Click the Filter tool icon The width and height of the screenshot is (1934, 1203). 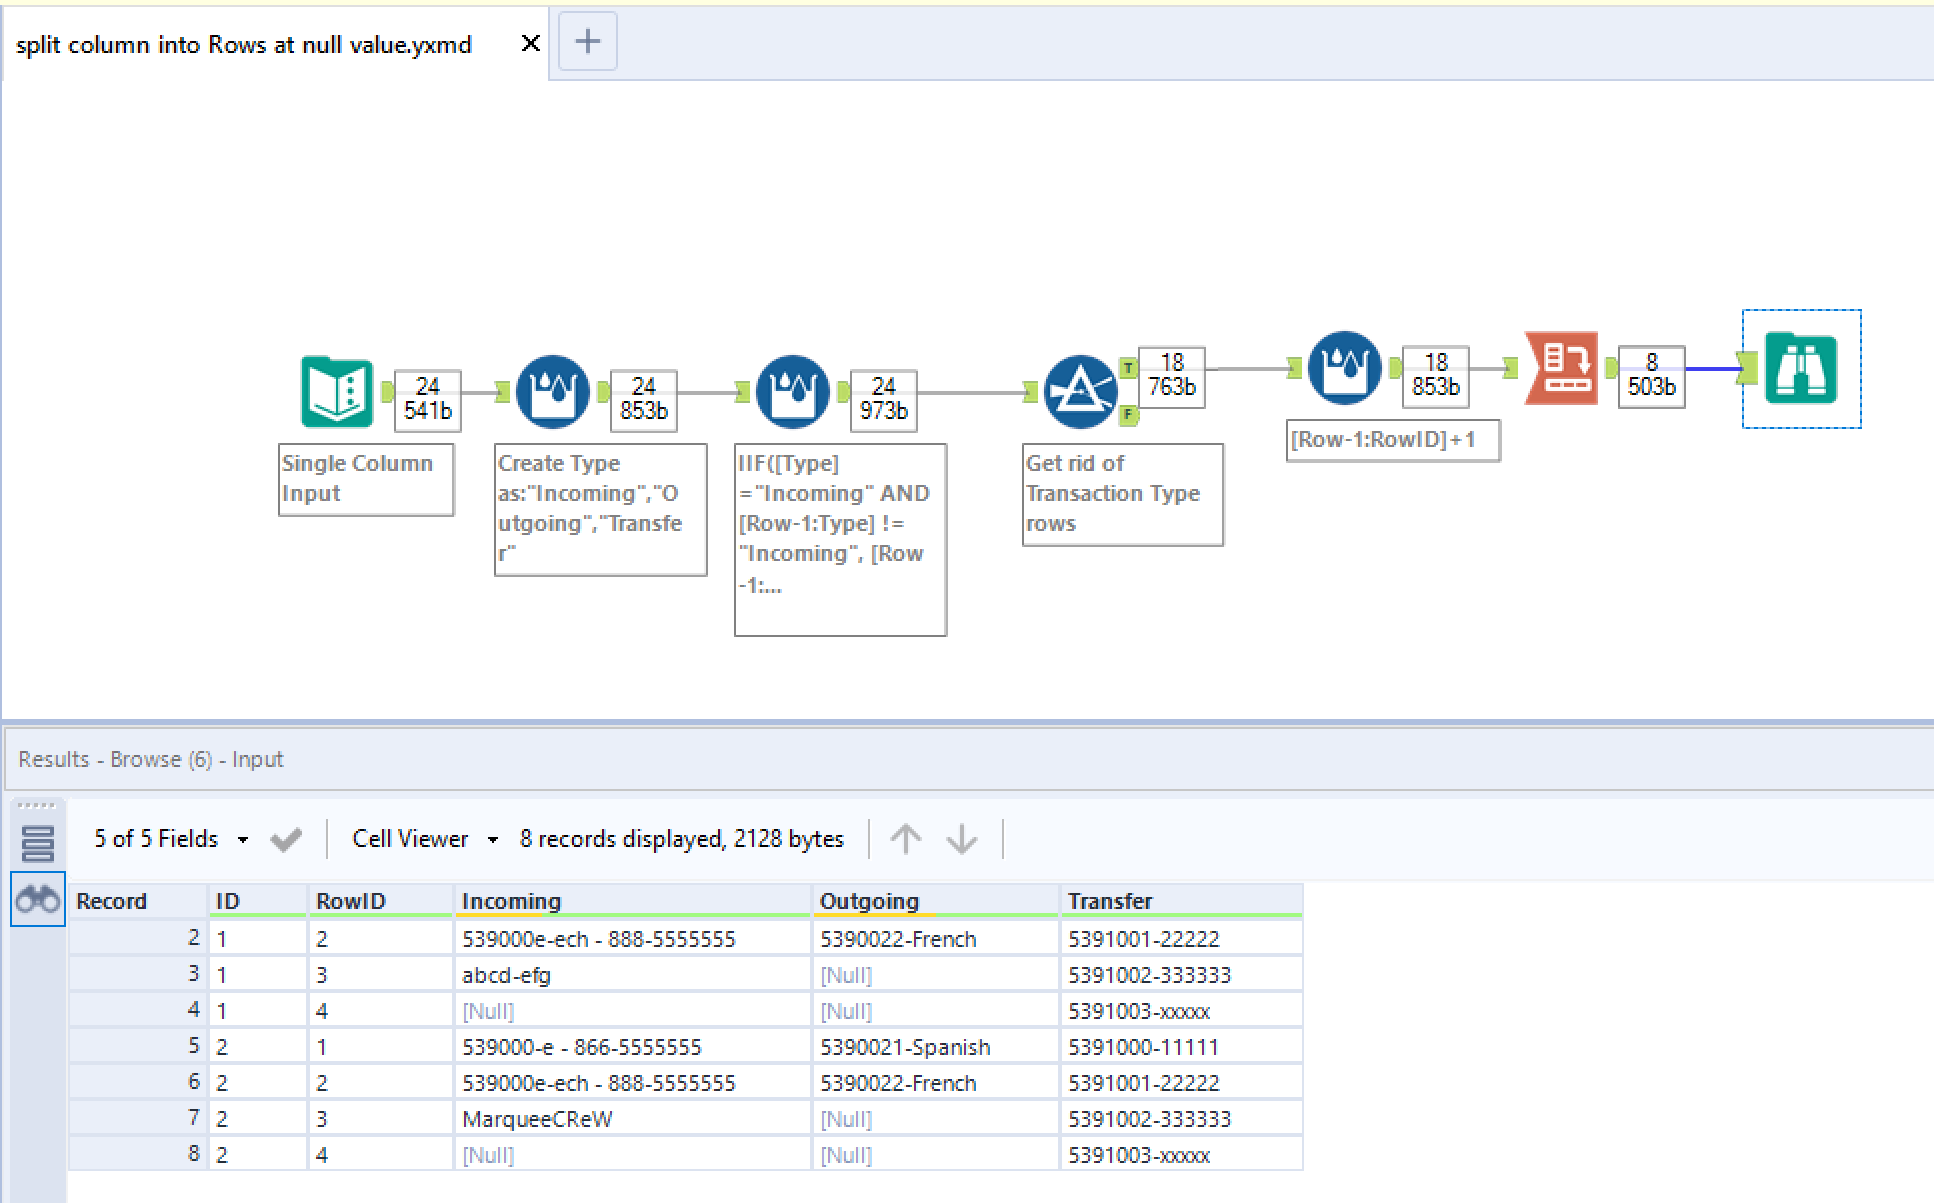(x=1079, y=392)
